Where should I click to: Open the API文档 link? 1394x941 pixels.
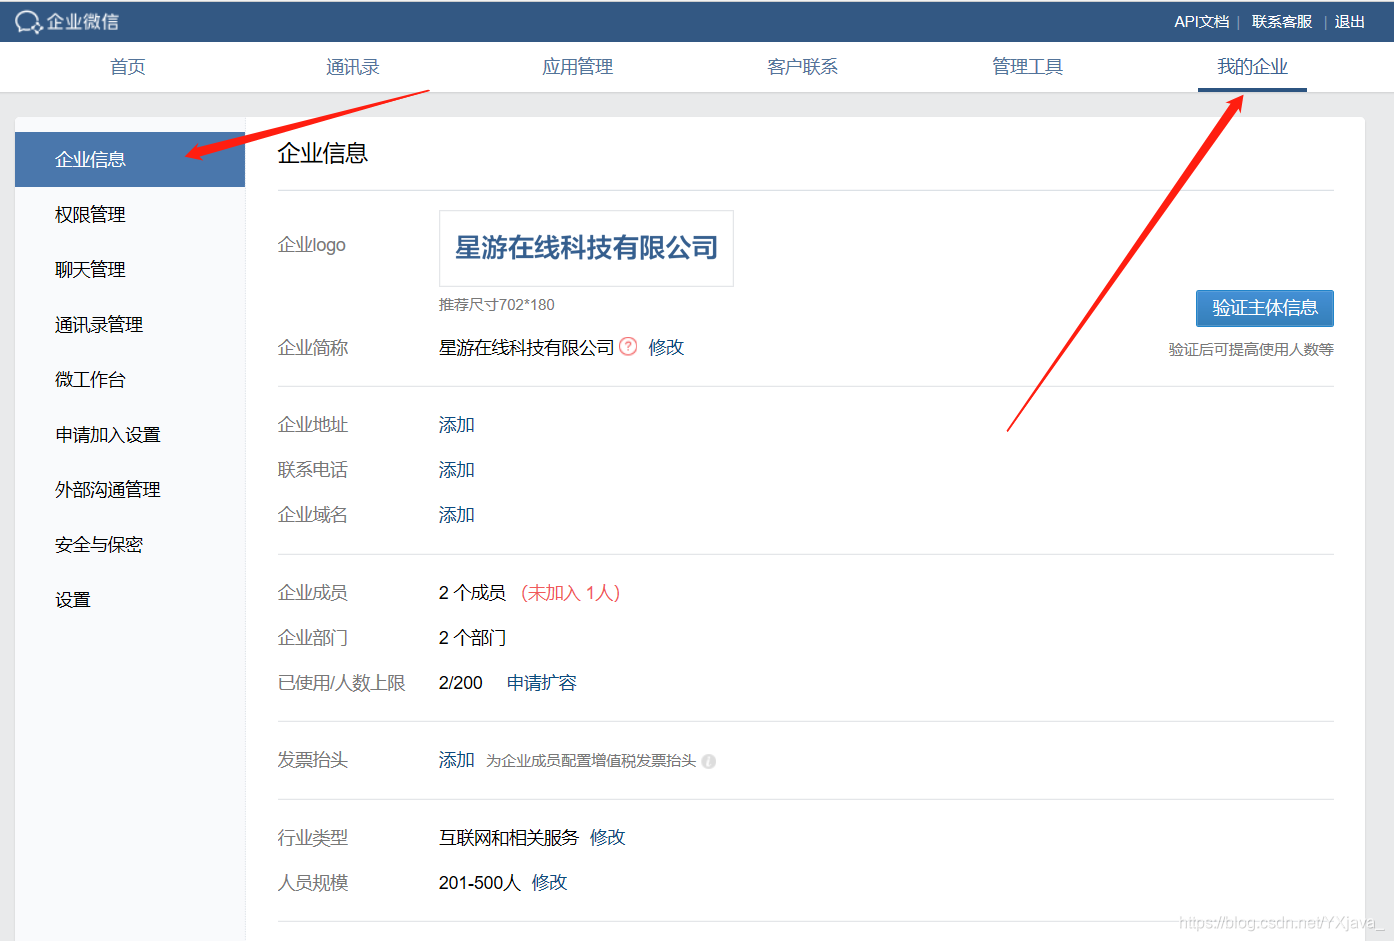[1202, 22]
